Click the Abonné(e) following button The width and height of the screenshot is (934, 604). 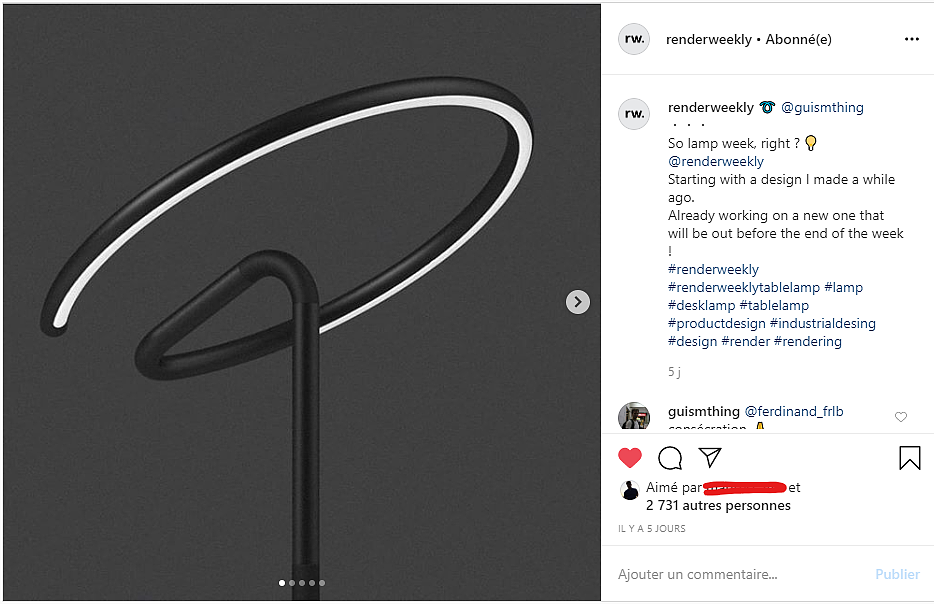pyautogui.click(x=798, y=39)
